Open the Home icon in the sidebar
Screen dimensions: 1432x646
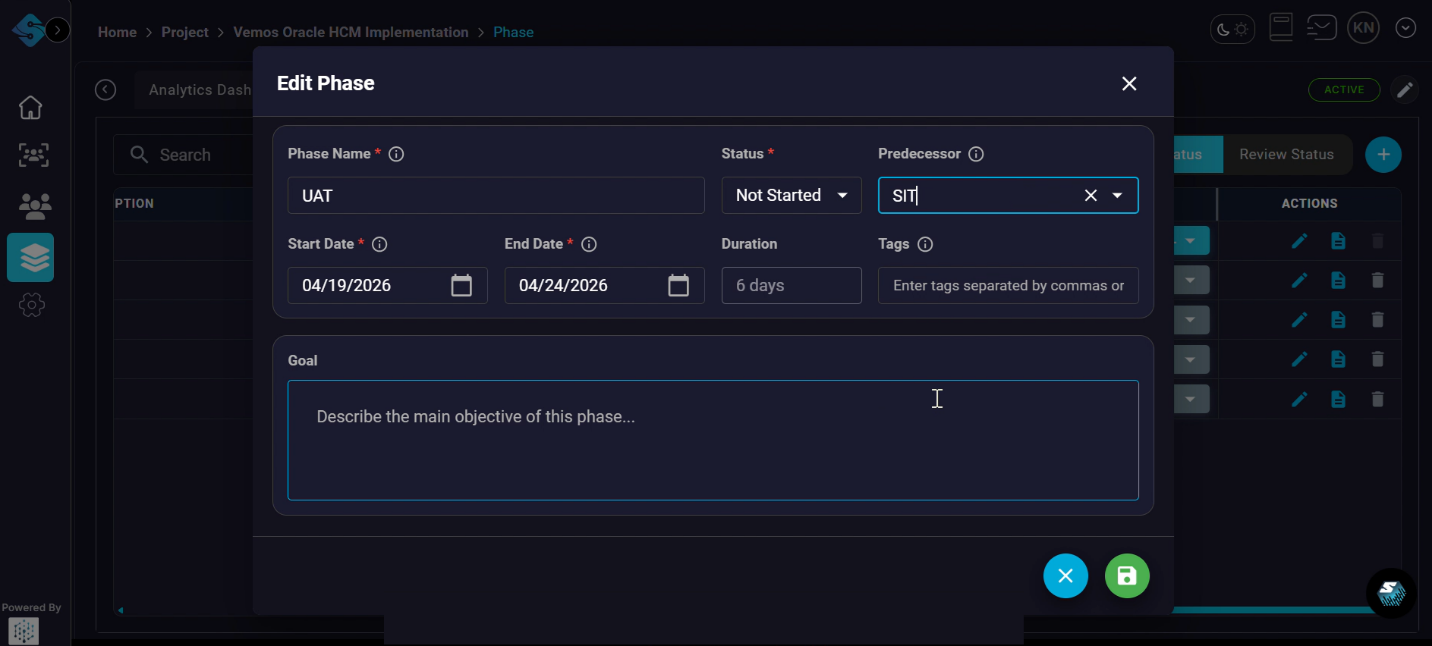pos(30,107)
